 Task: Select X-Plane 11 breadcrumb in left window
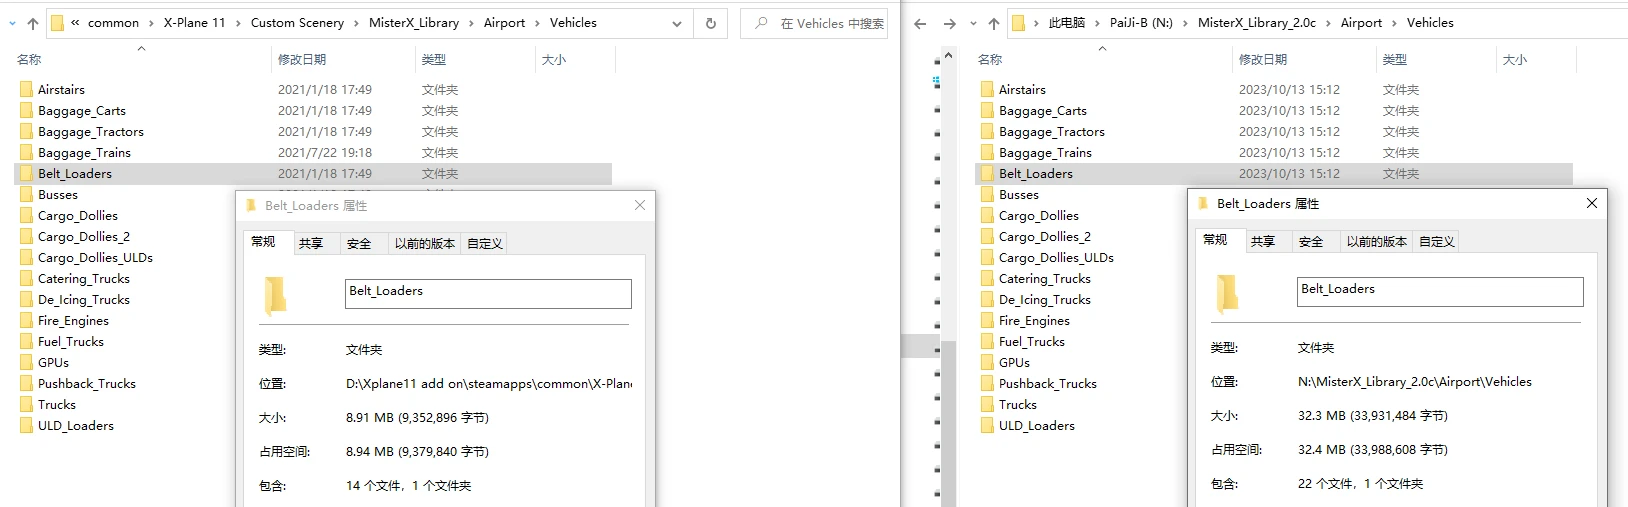(194, 23)
